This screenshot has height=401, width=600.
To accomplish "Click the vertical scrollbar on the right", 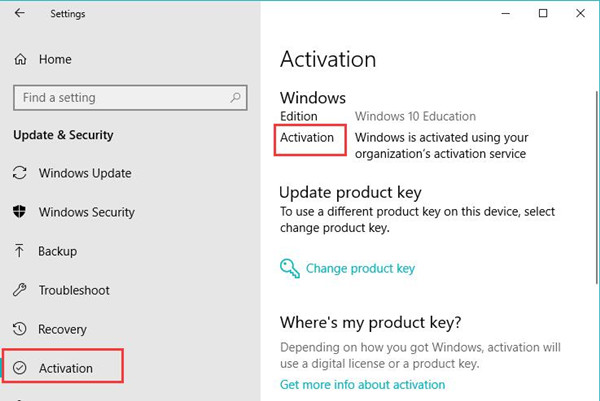I will tap(597, 187).
